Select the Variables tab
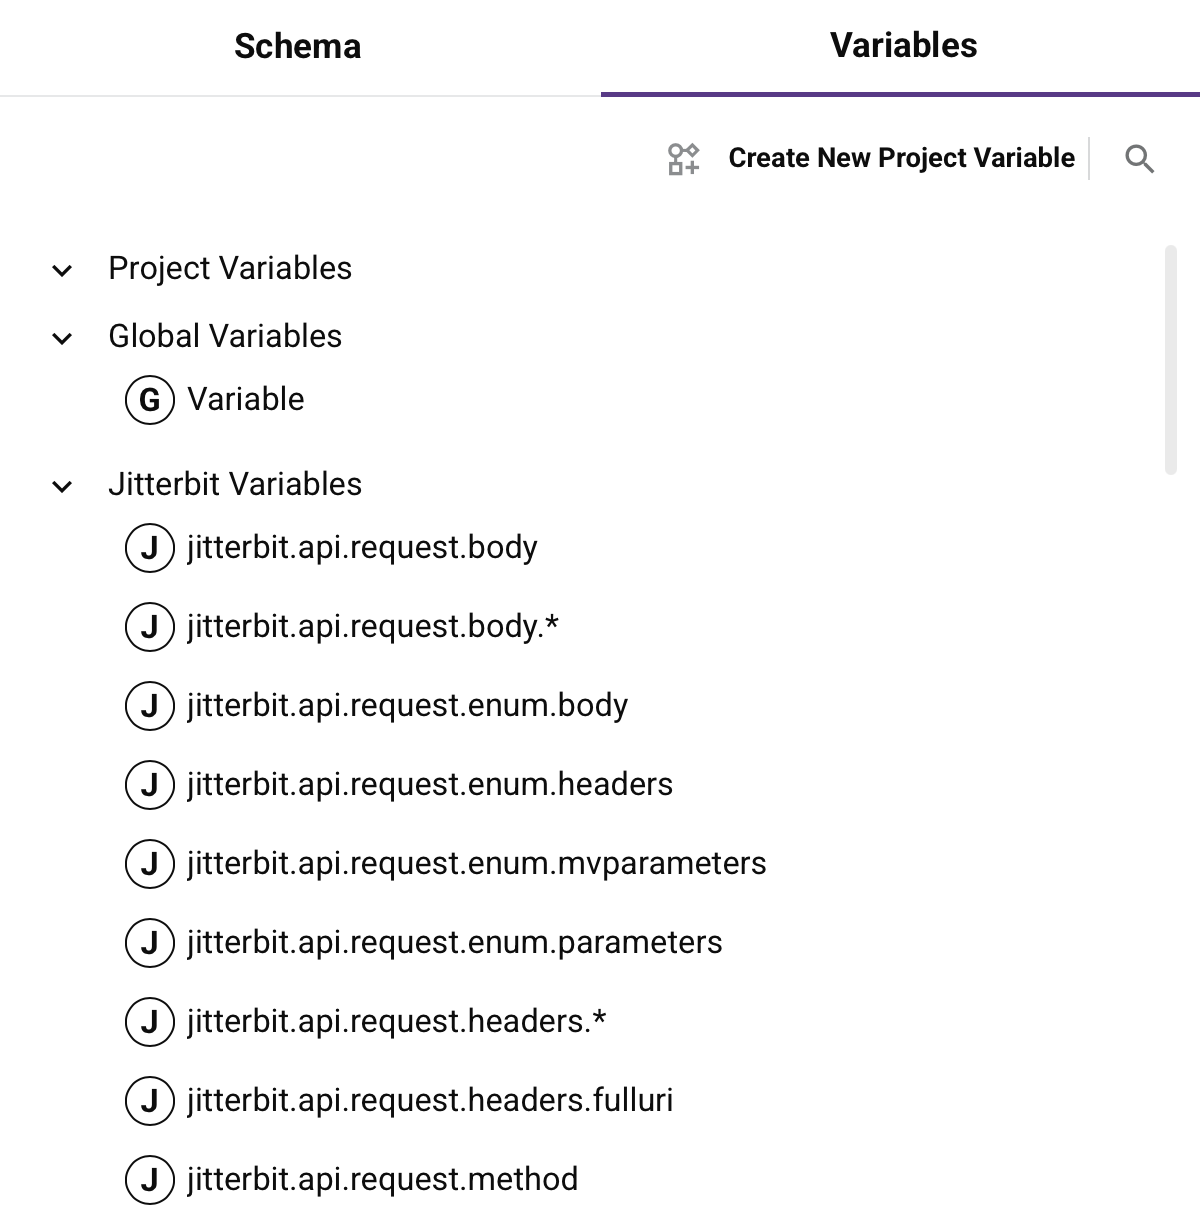Viewport: 1200px width, 1222px height. (901, 46)
